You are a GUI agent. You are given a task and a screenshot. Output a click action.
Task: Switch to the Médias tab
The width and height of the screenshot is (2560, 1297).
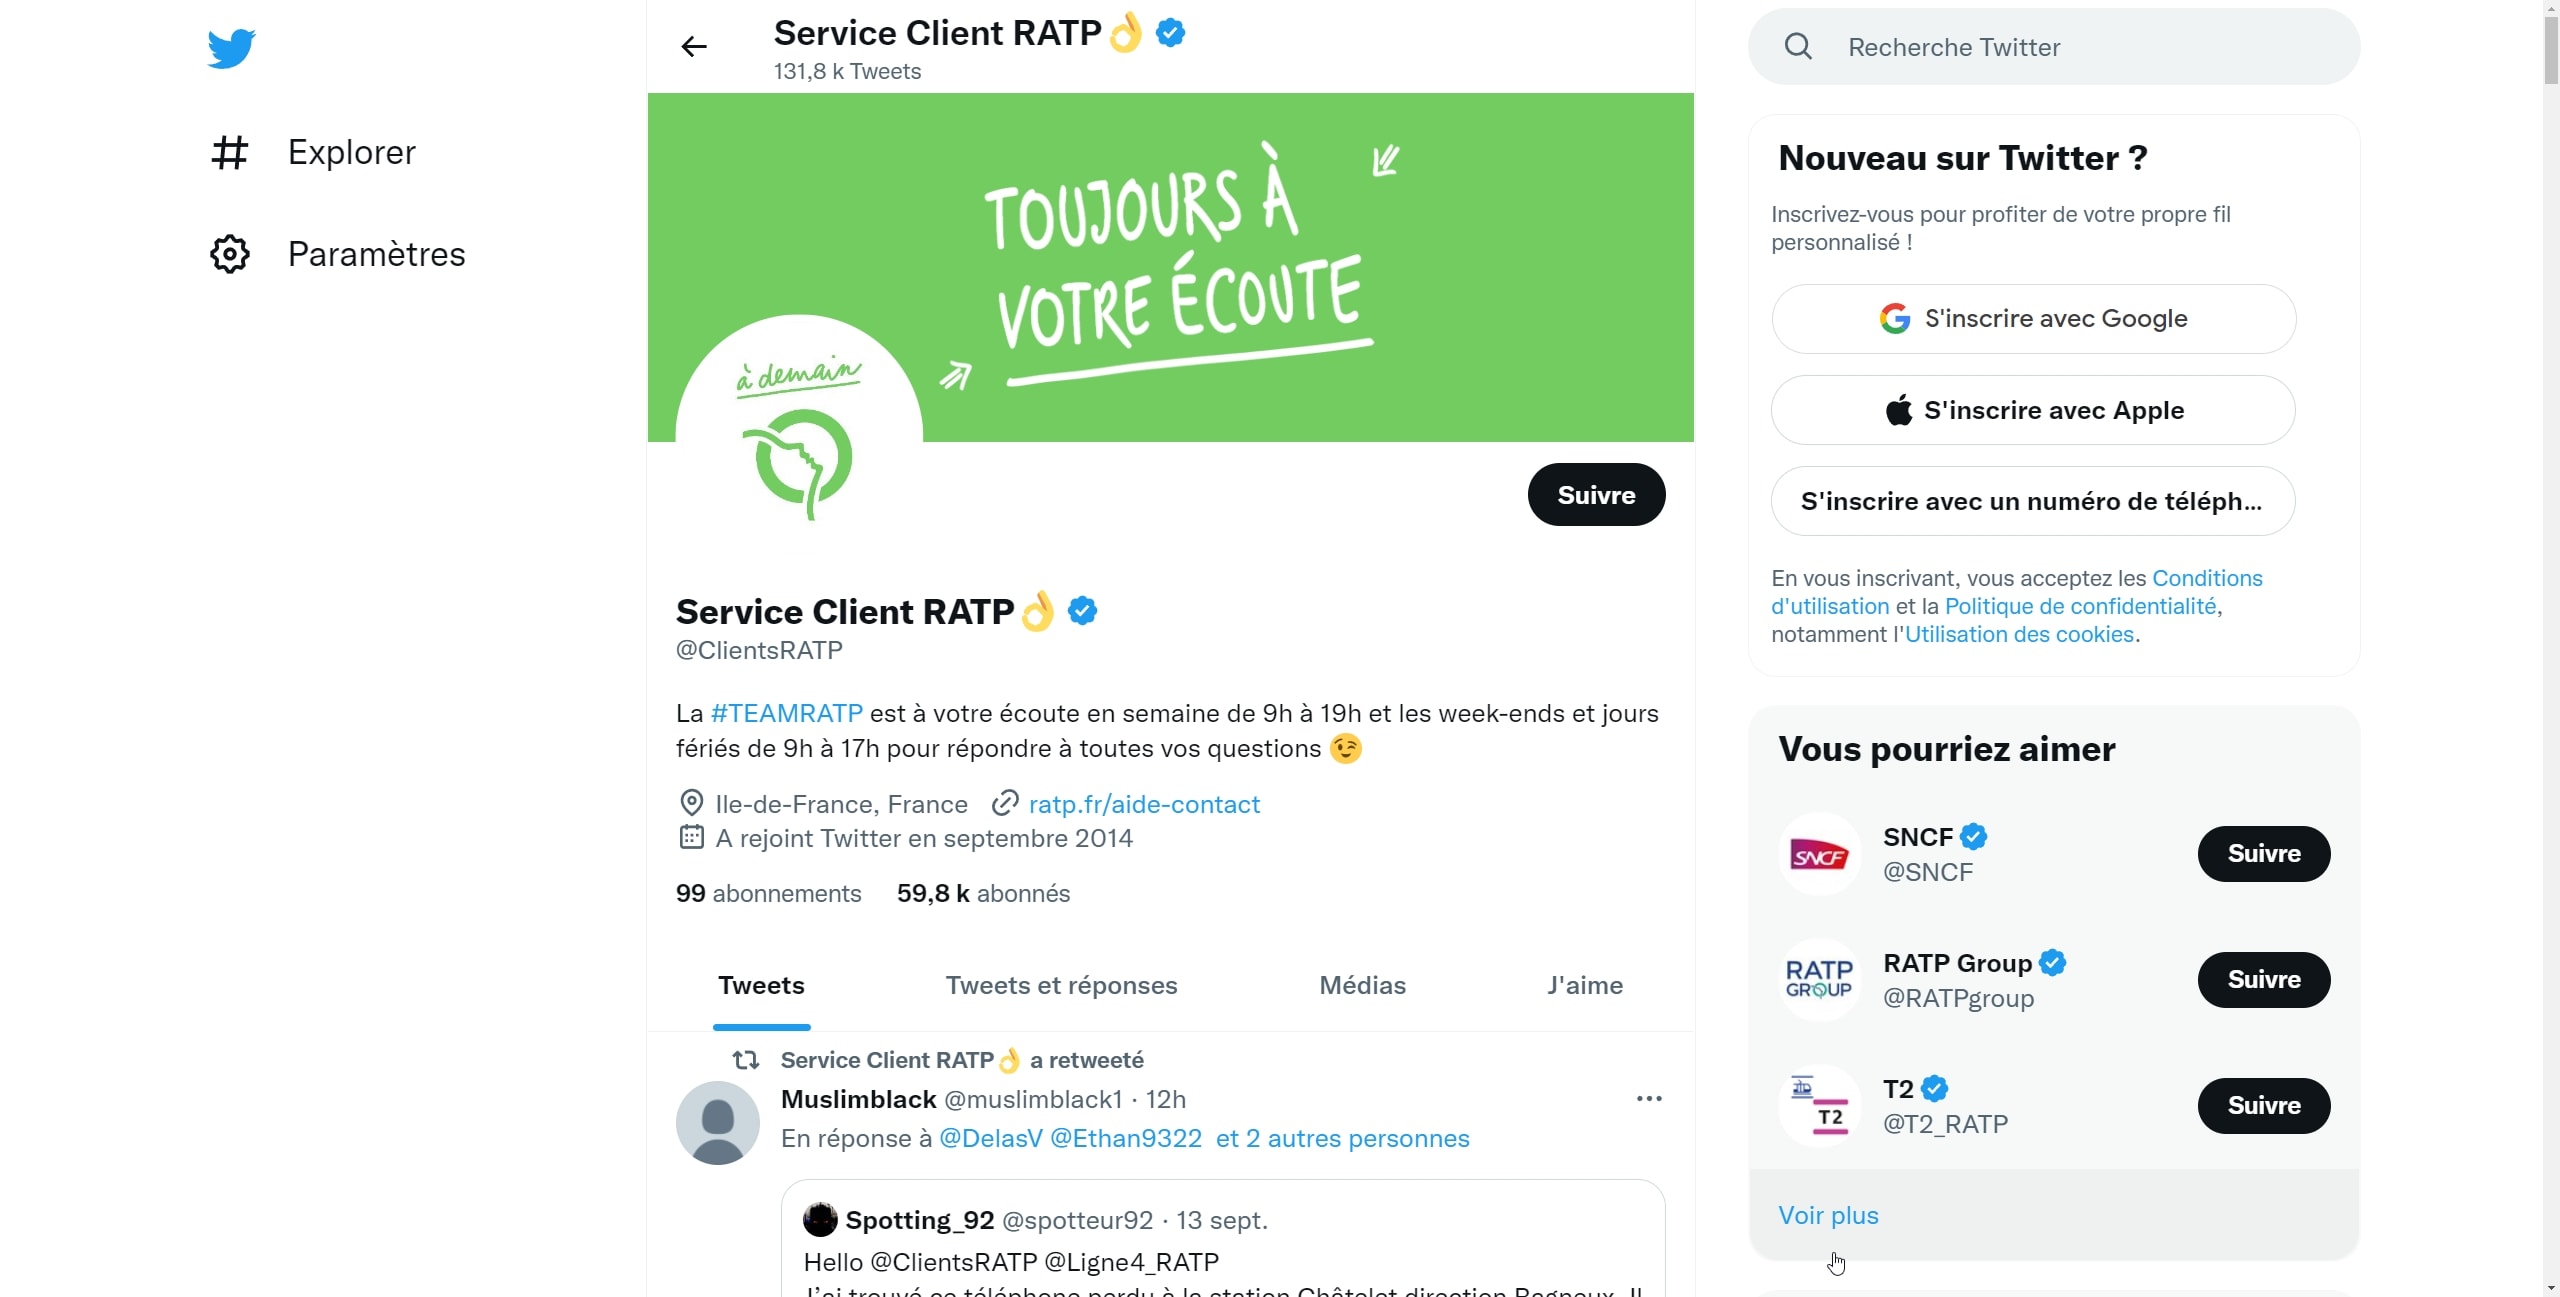tap(1362, 986)
